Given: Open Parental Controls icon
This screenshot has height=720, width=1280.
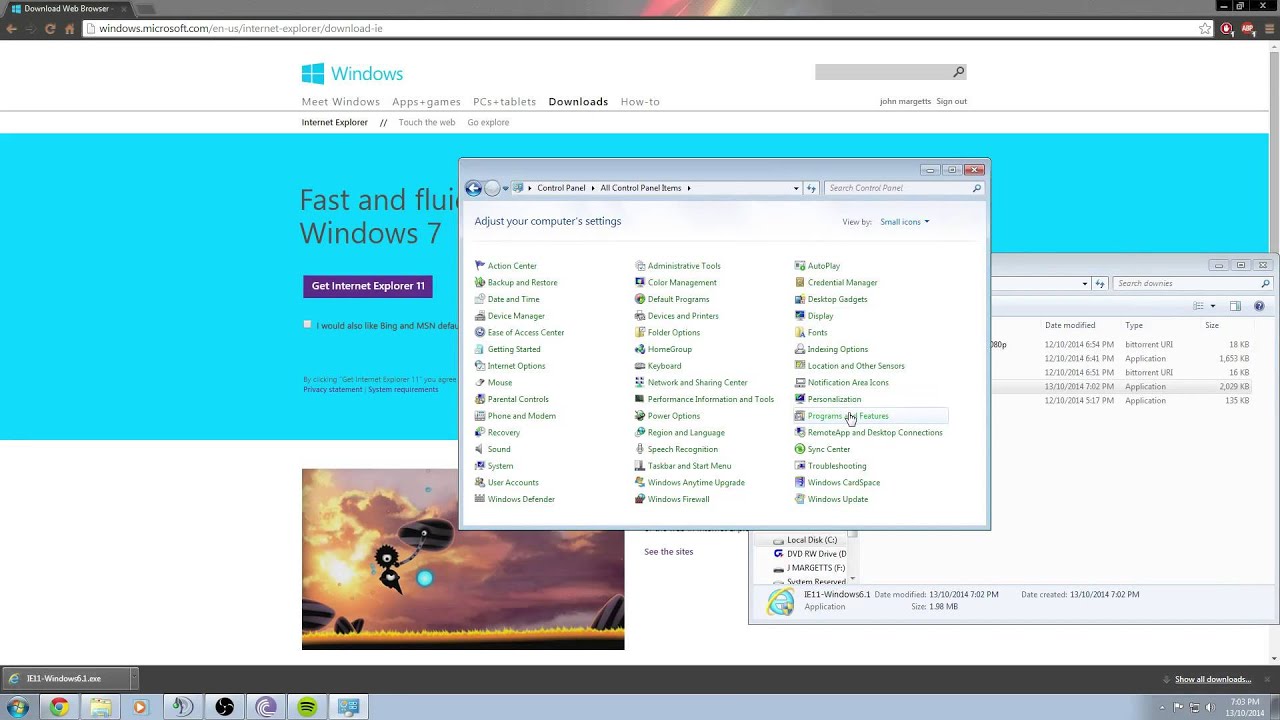Looking at the screenshot, I should 480,399.
